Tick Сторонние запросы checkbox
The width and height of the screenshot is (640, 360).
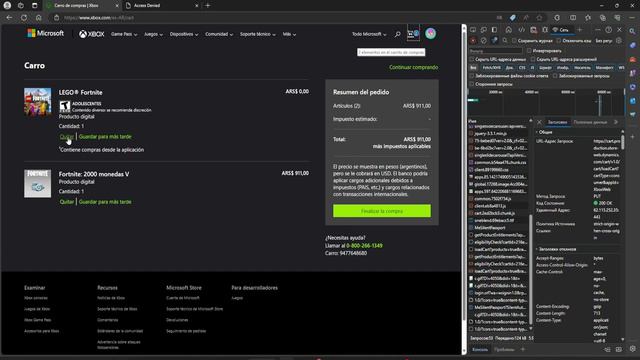click(x=472, y=84)
